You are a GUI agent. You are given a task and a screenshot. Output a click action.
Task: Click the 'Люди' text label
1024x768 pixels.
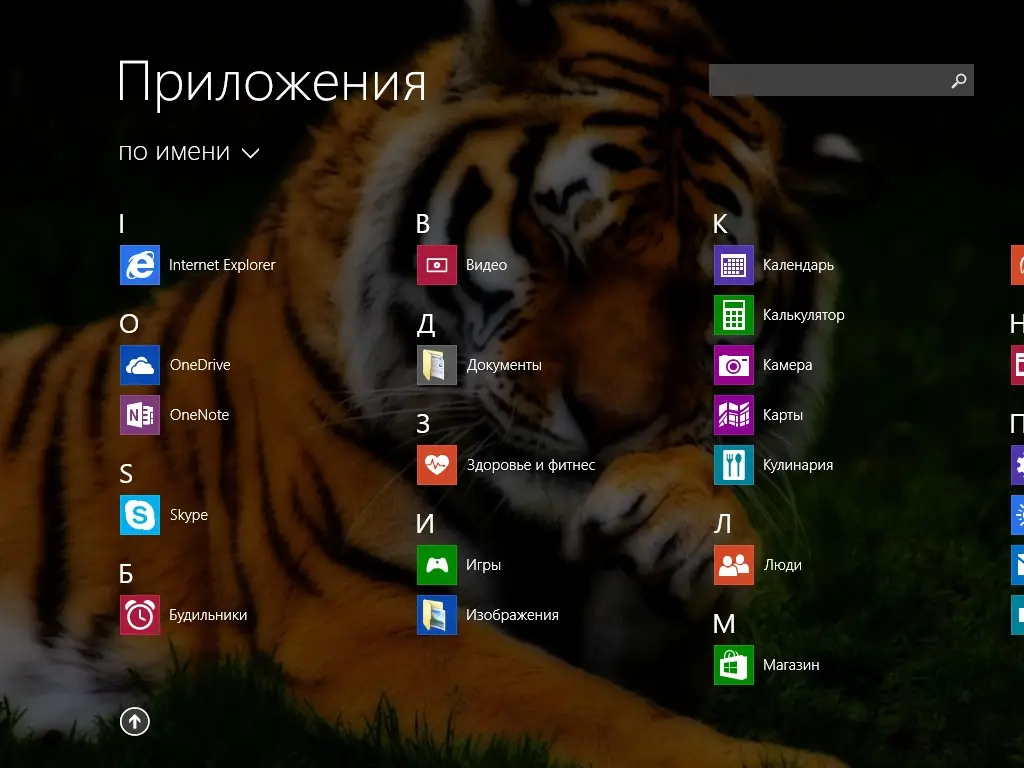(x=783, y=565)
